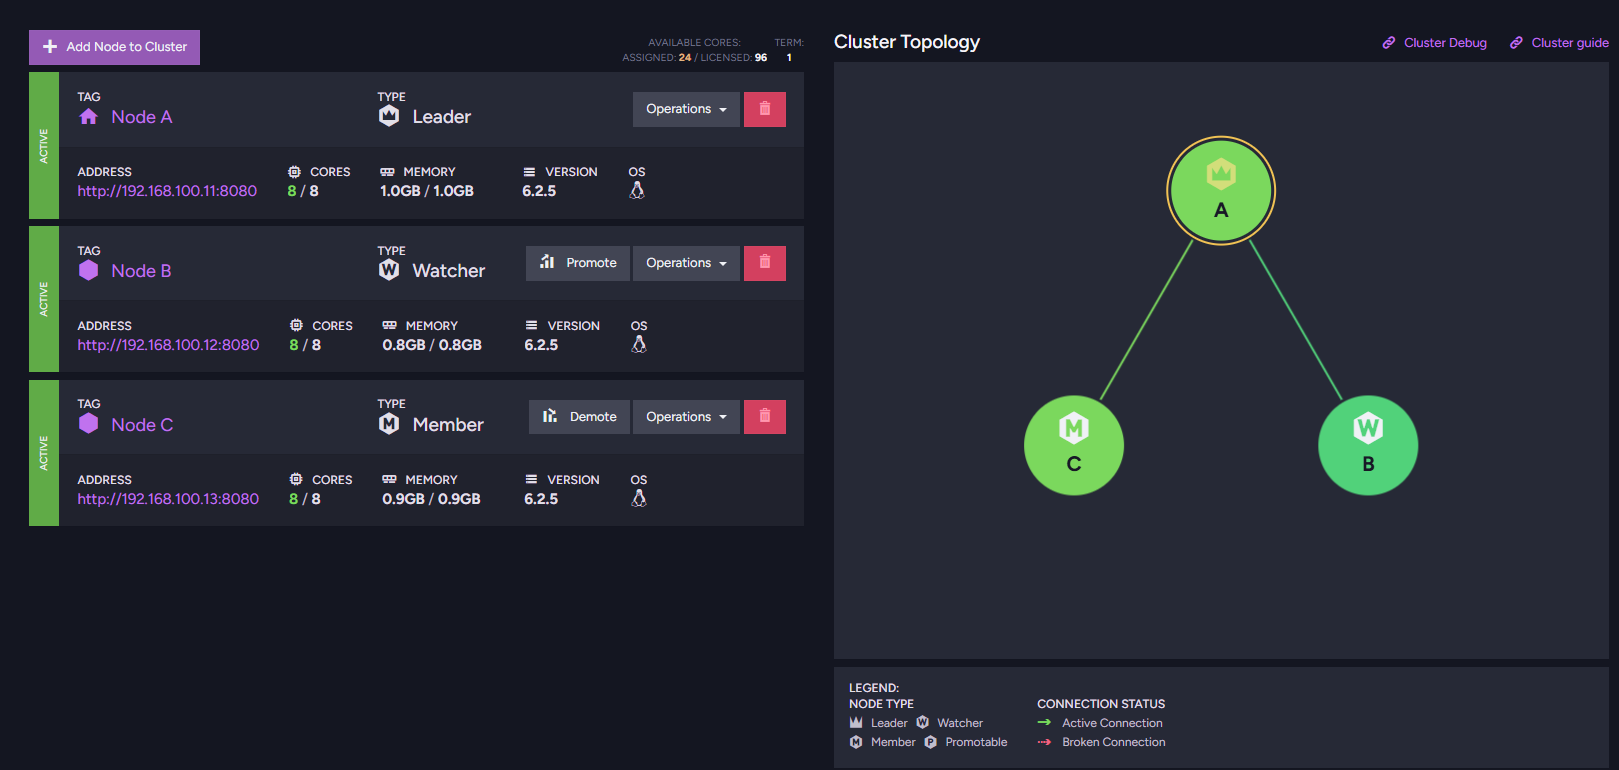Click Leader crown icon in Node A type
Screen dimensions: 1619x770
pos(389,116)
